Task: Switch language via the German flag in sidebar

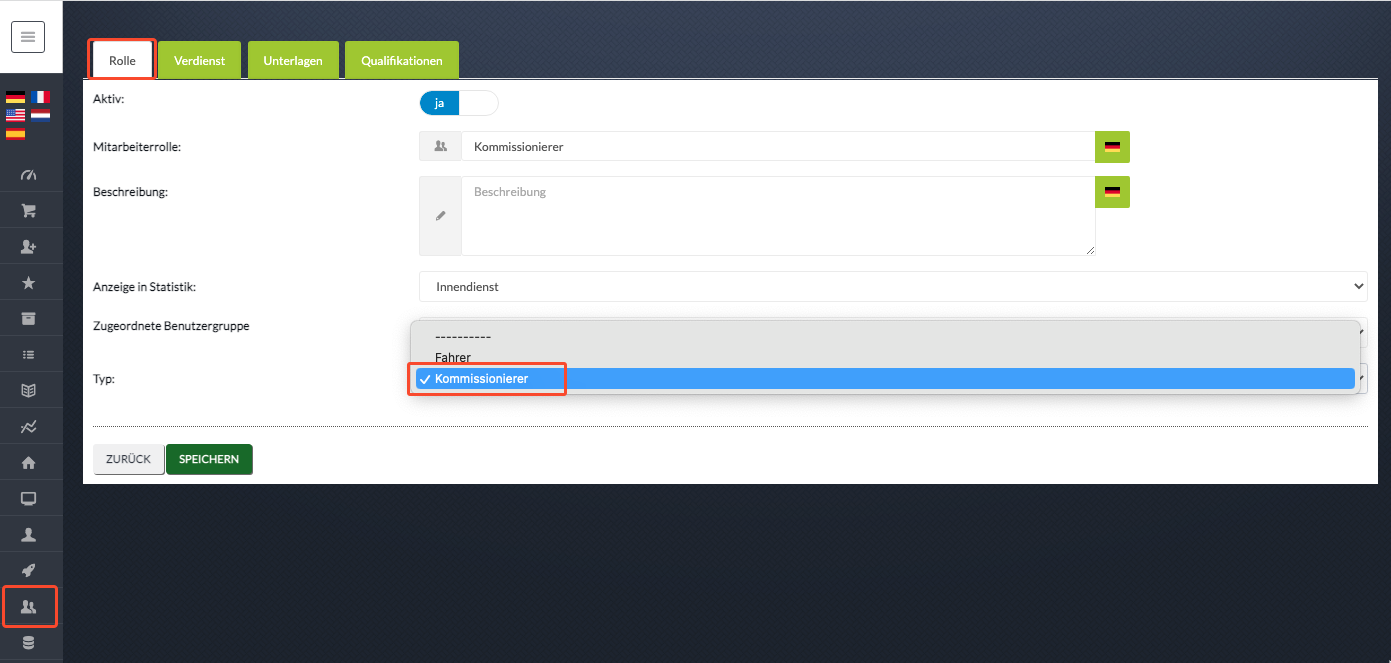Action: (15, 97)
